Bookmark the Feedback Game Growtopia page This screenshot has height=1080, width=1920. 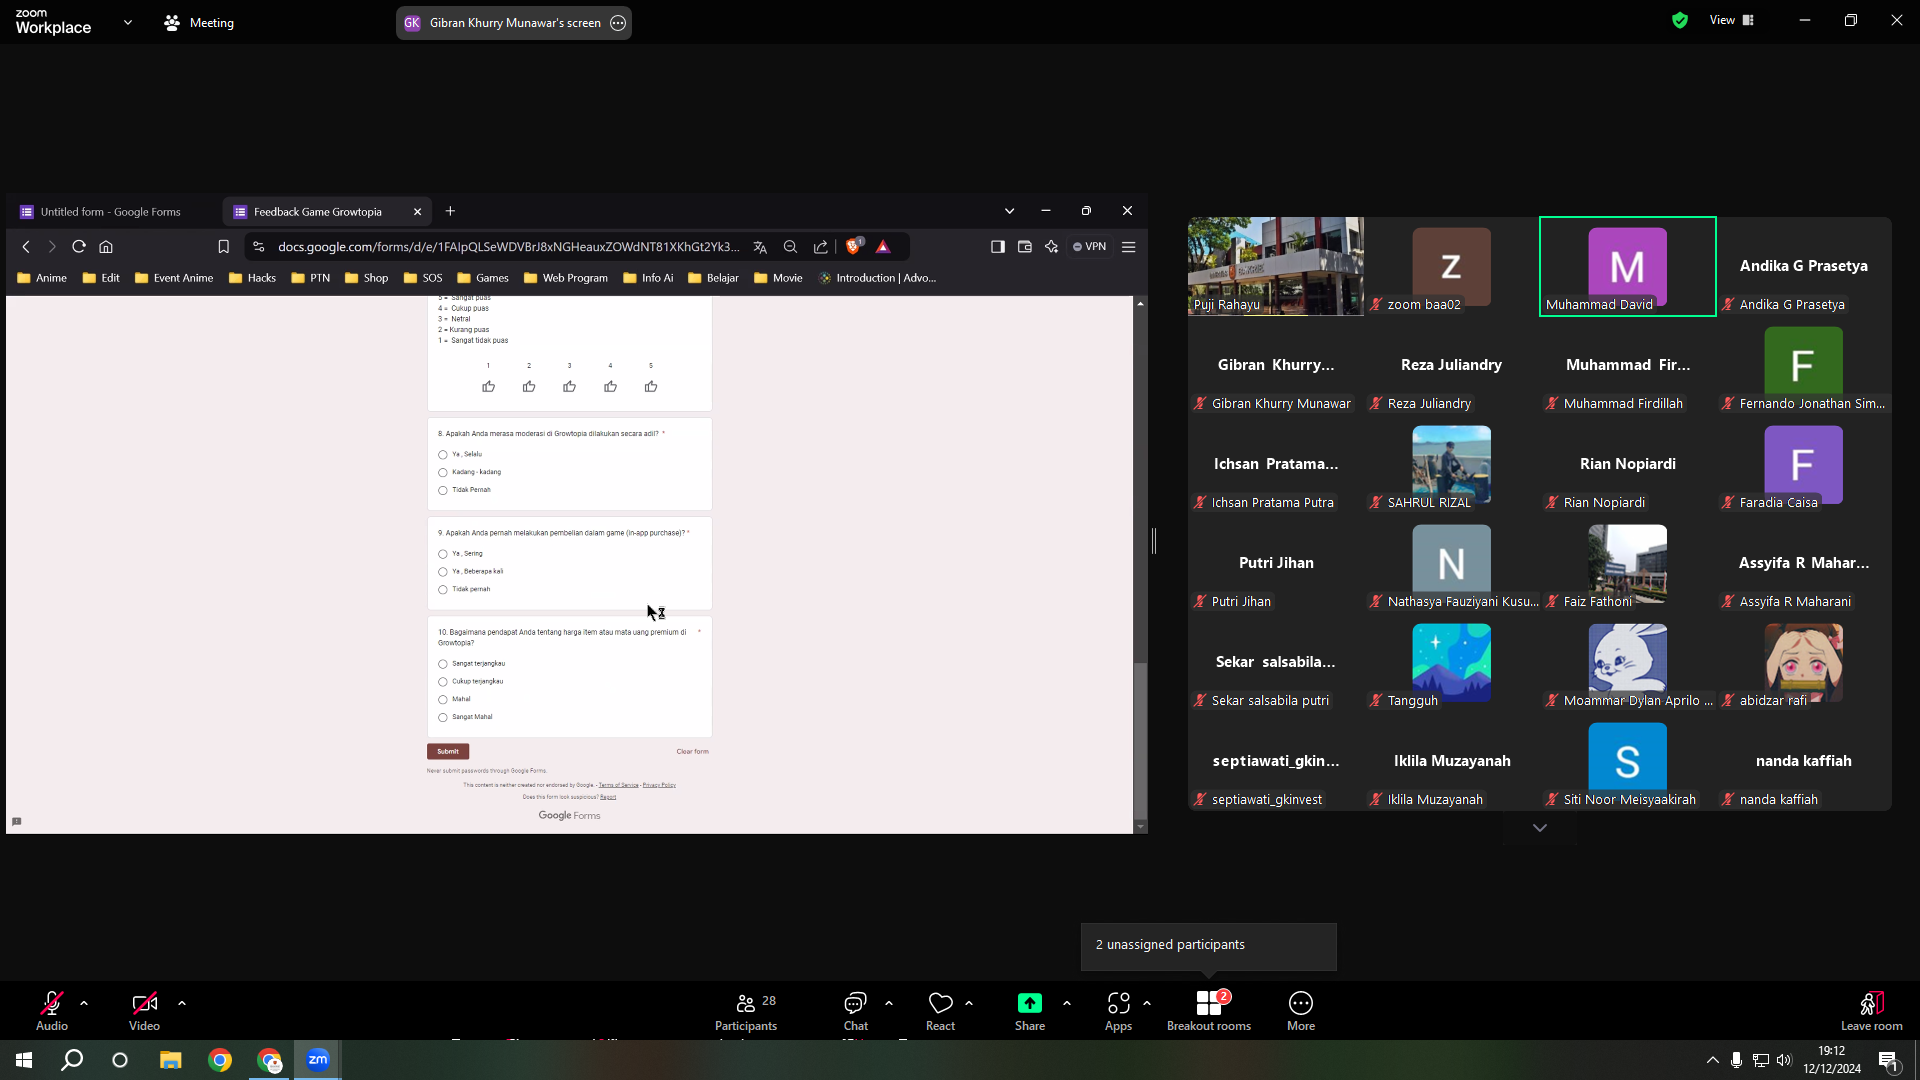tap(224, 247)
